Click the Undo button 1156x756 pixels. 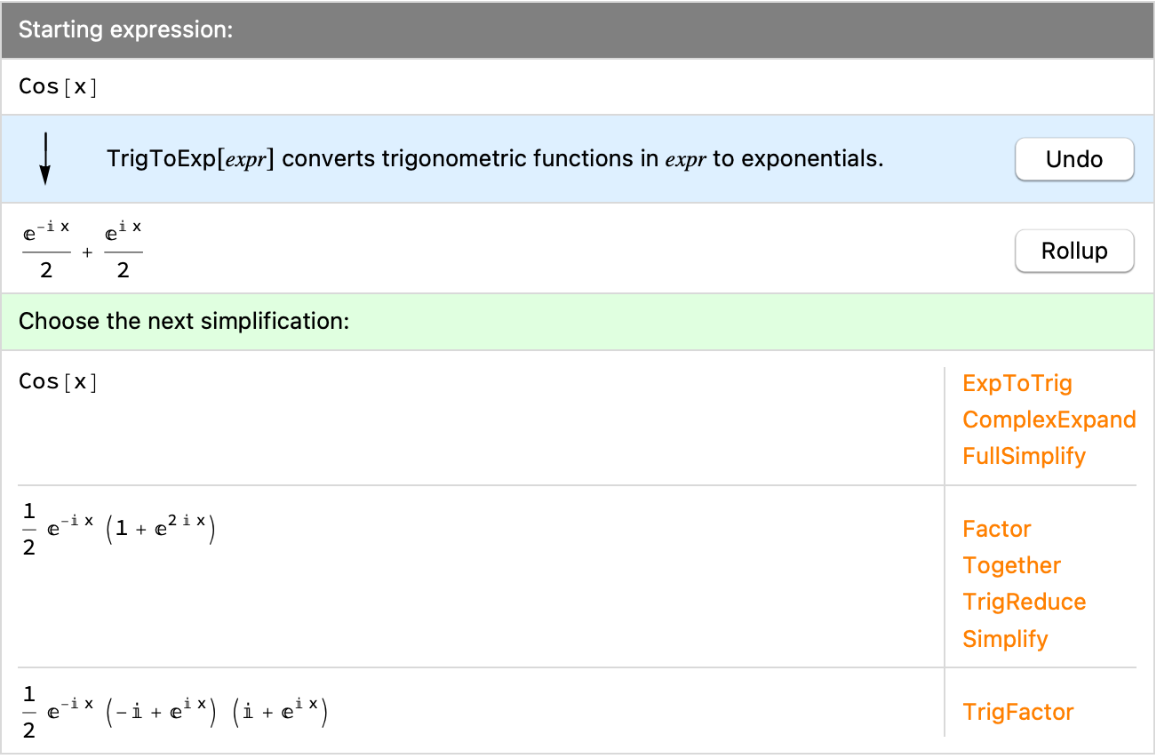coord(1074,160)
